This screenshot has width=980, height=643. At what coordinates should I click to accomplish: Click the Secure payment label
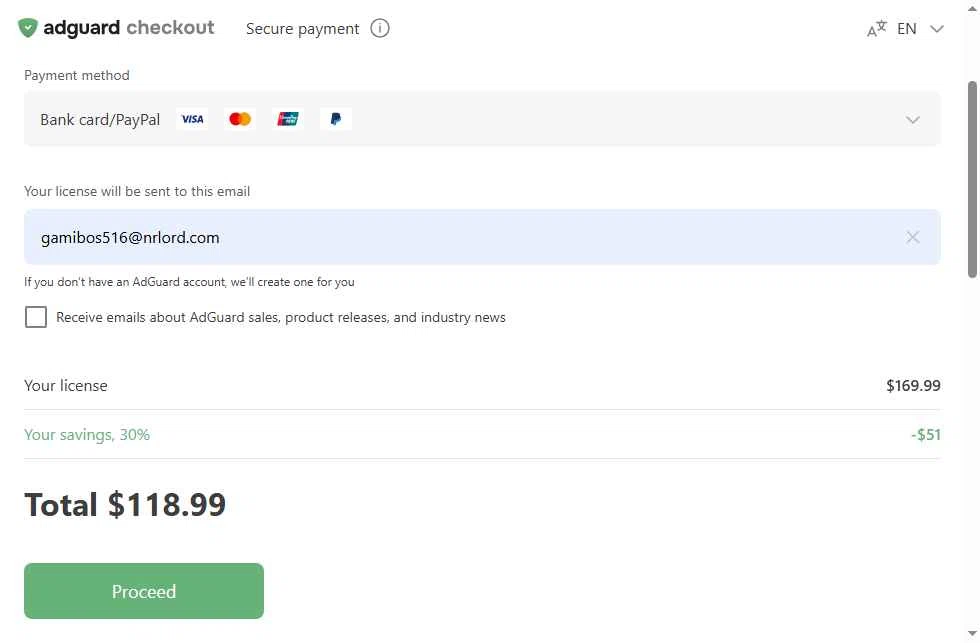click(302, 29)
